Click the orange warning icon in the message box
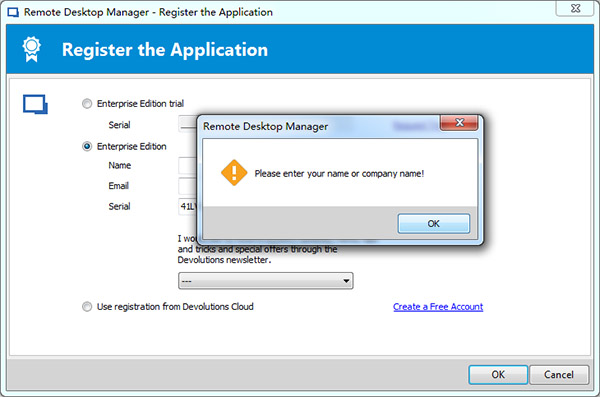The height and width of the screenshot is (397, 600). click(x=234, y=173)
